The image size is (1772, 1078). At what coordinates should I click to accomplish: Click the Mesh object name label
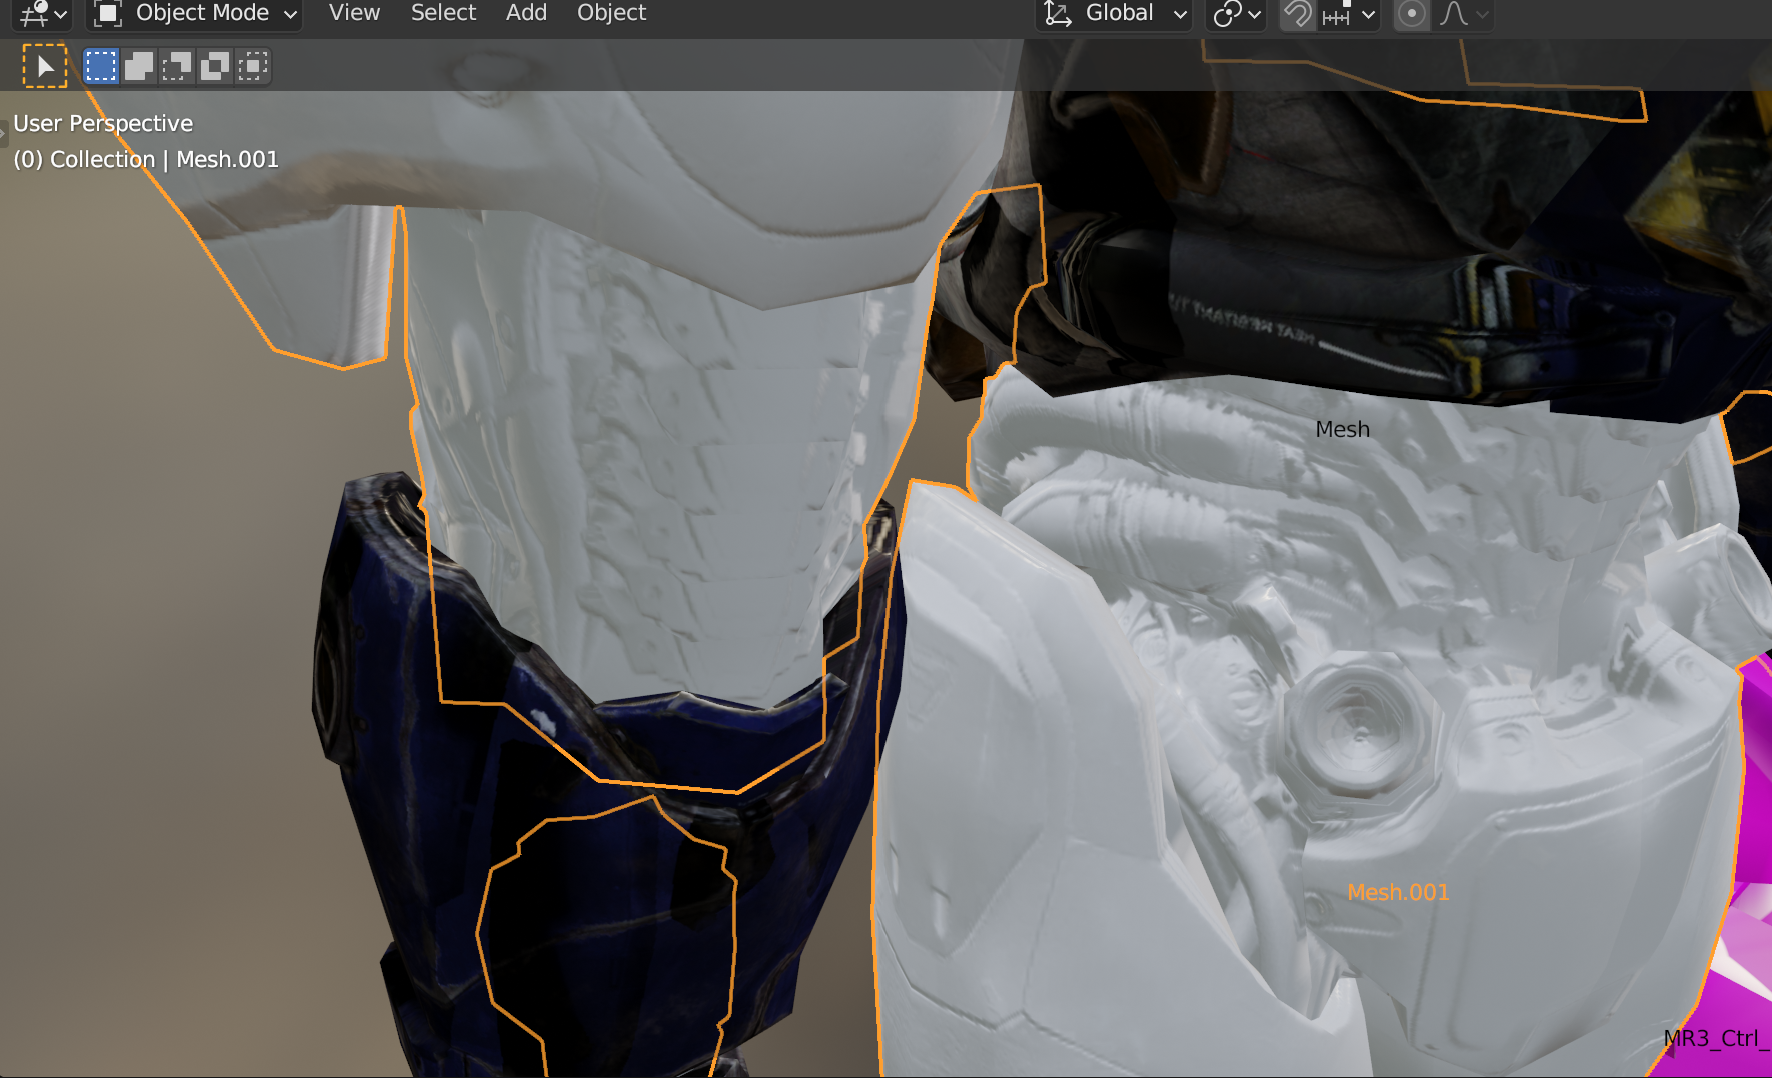(x=1342, y=429)
